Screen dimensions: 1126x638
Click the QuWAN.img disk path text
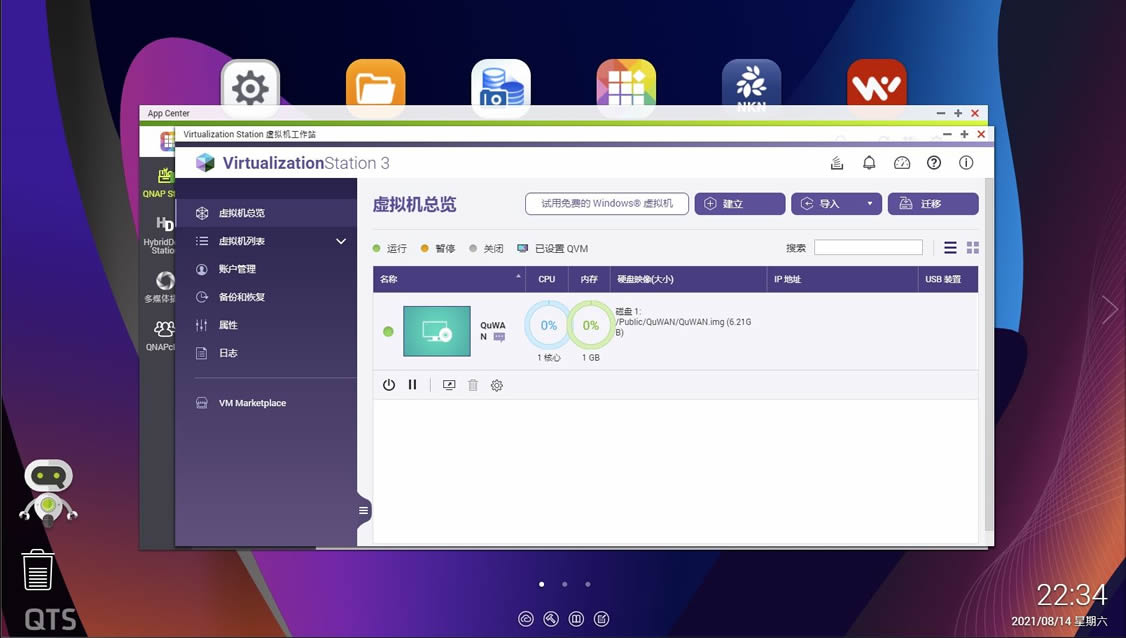(684, 322)
